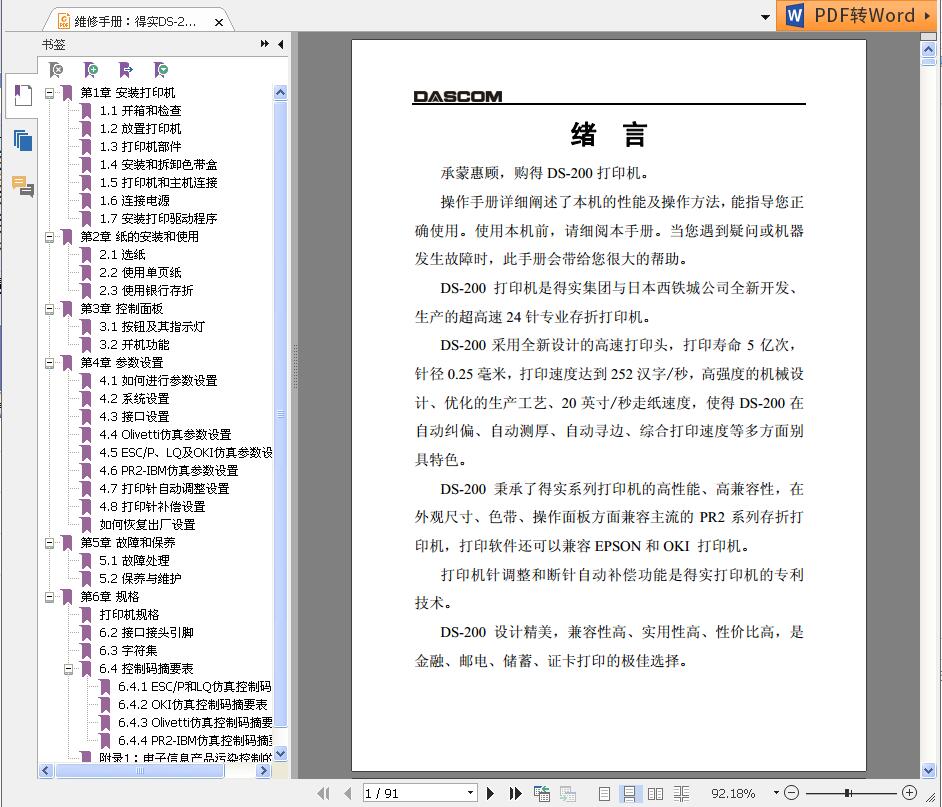Open dropdown arrow beside PDF转Word
The width and height of the screenshot is (942, 807).
765,17
